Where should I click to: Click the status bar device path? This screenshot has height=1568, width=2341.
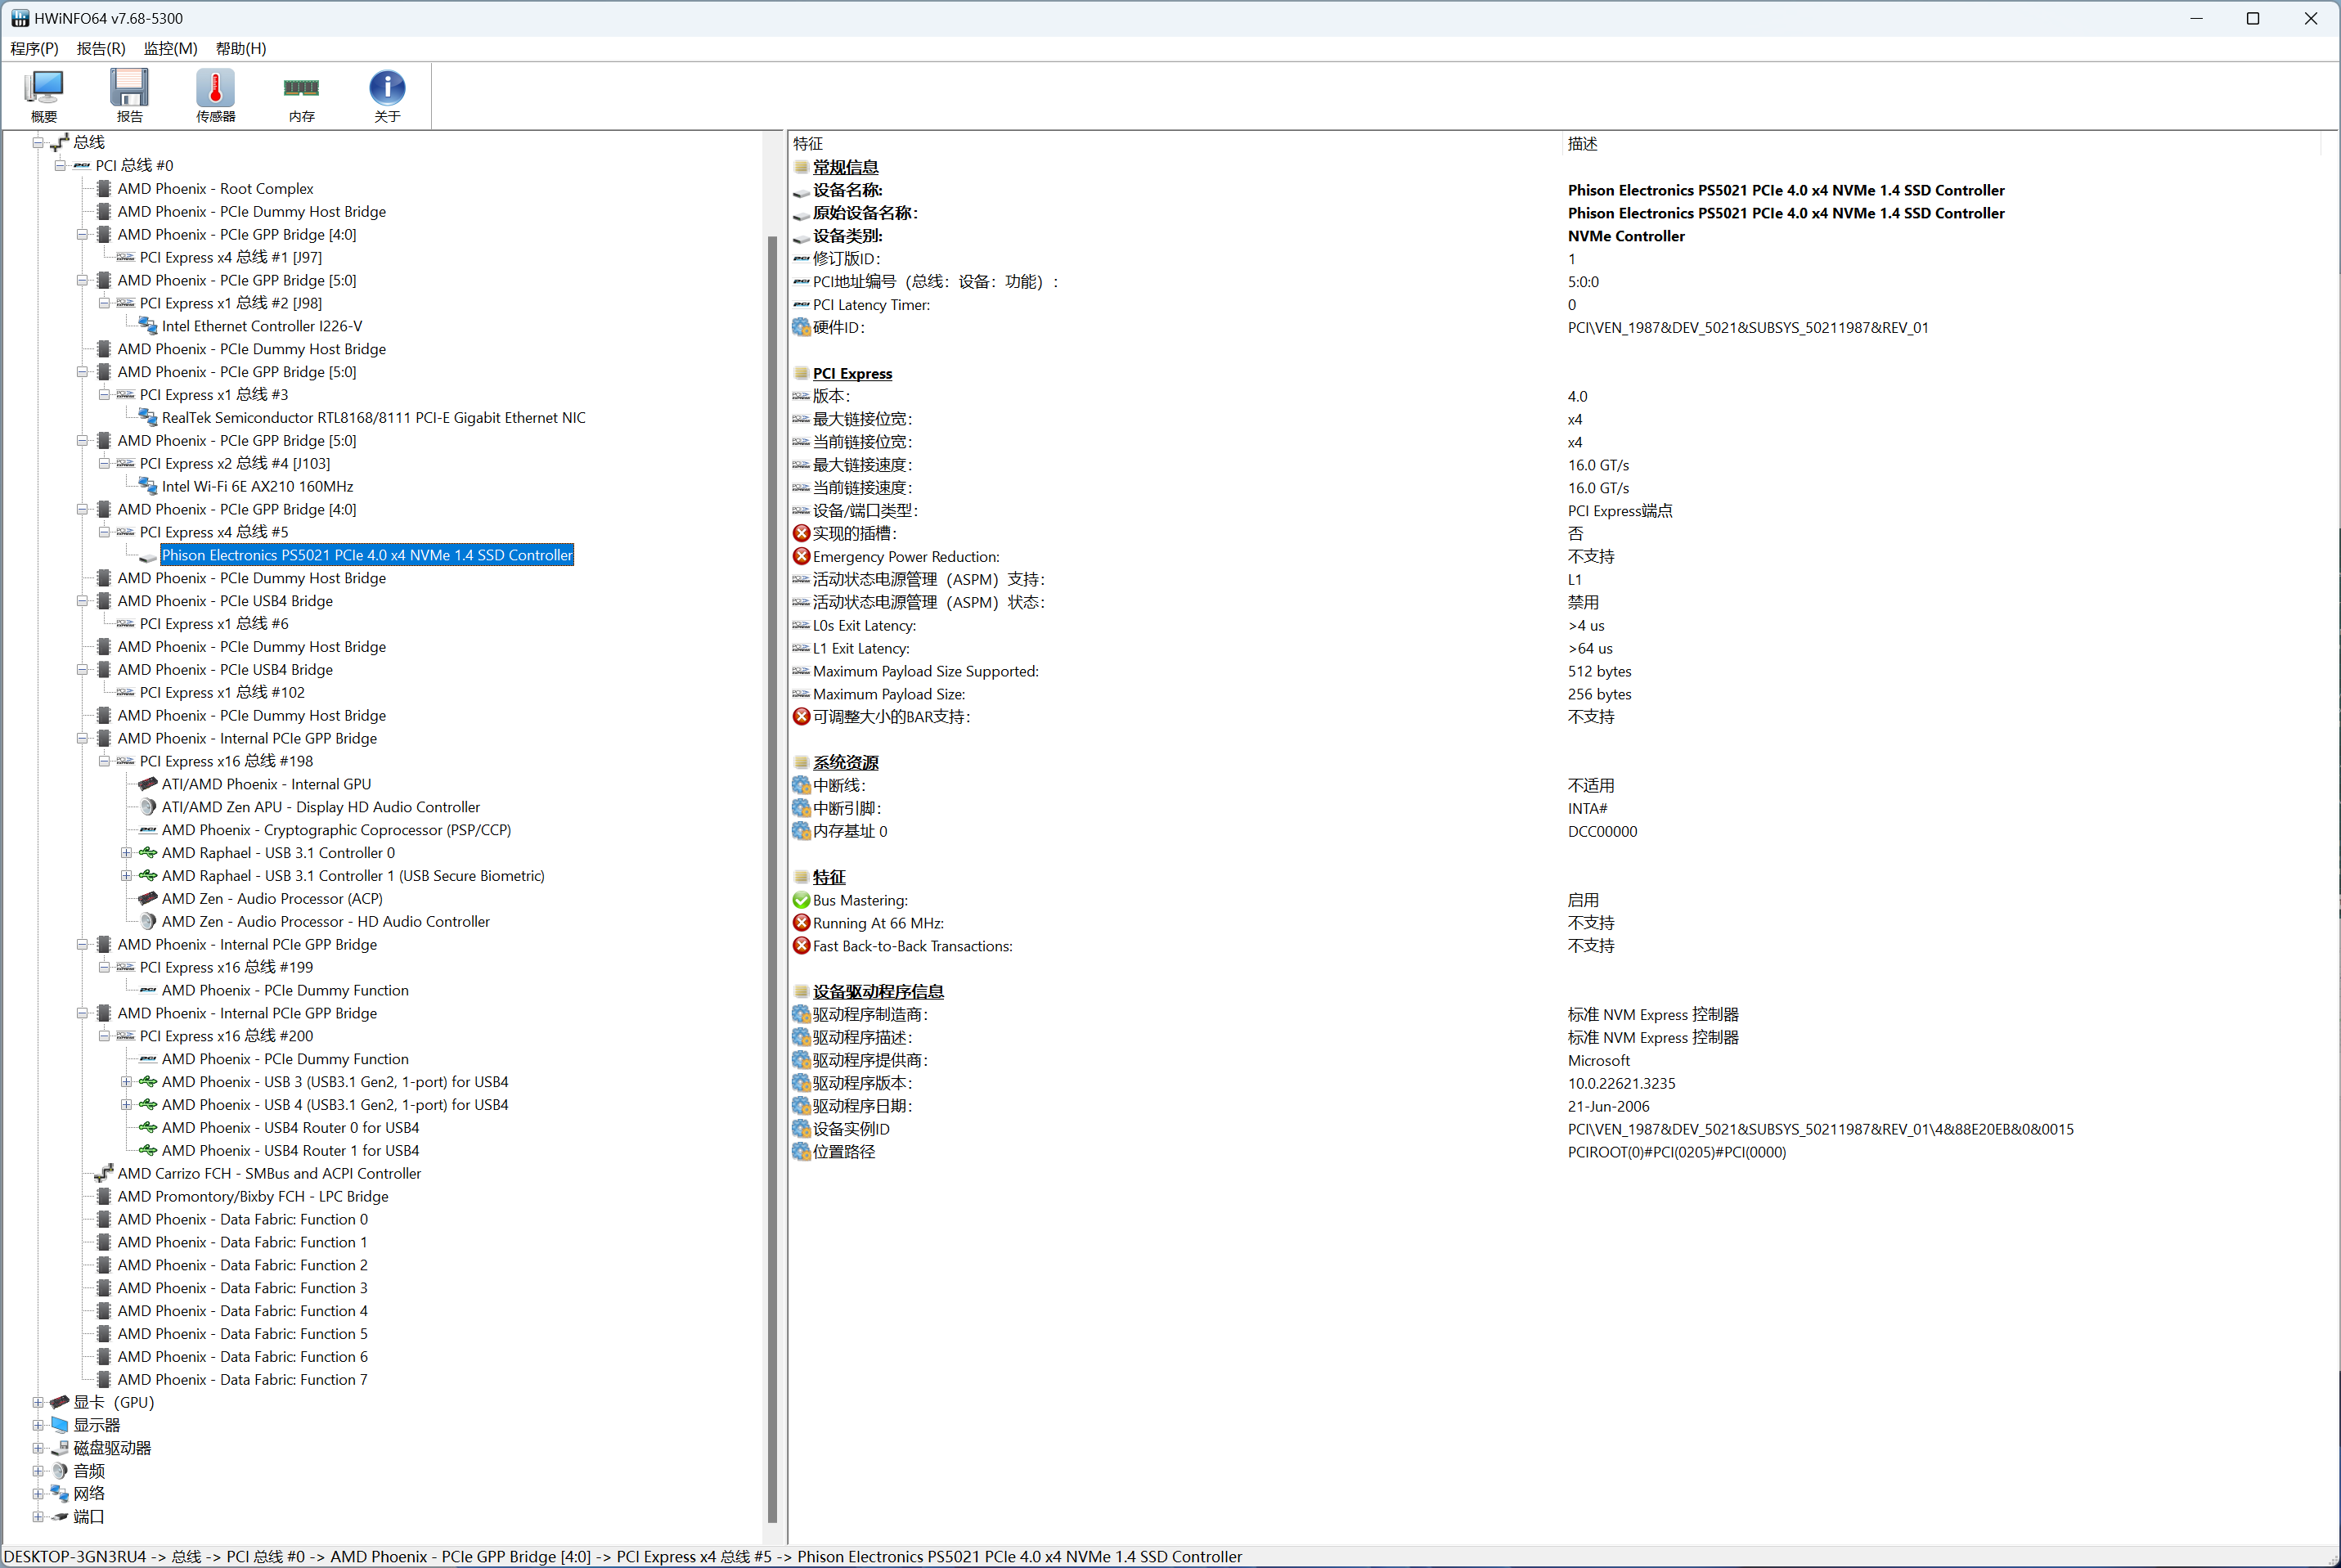623,1557
